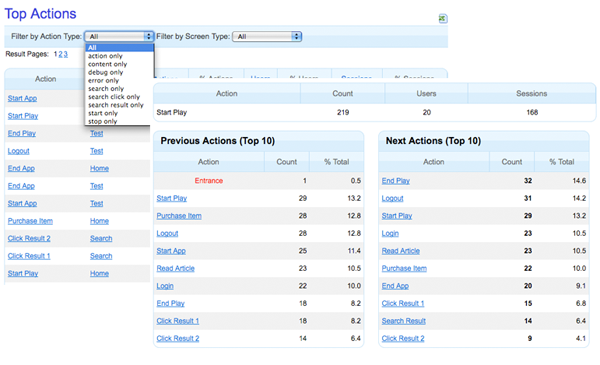Viewport: 600px width, 365px height.
Task: Open Logout in Next Actions list
Action: pyautogui.click(x=393, y=198)
